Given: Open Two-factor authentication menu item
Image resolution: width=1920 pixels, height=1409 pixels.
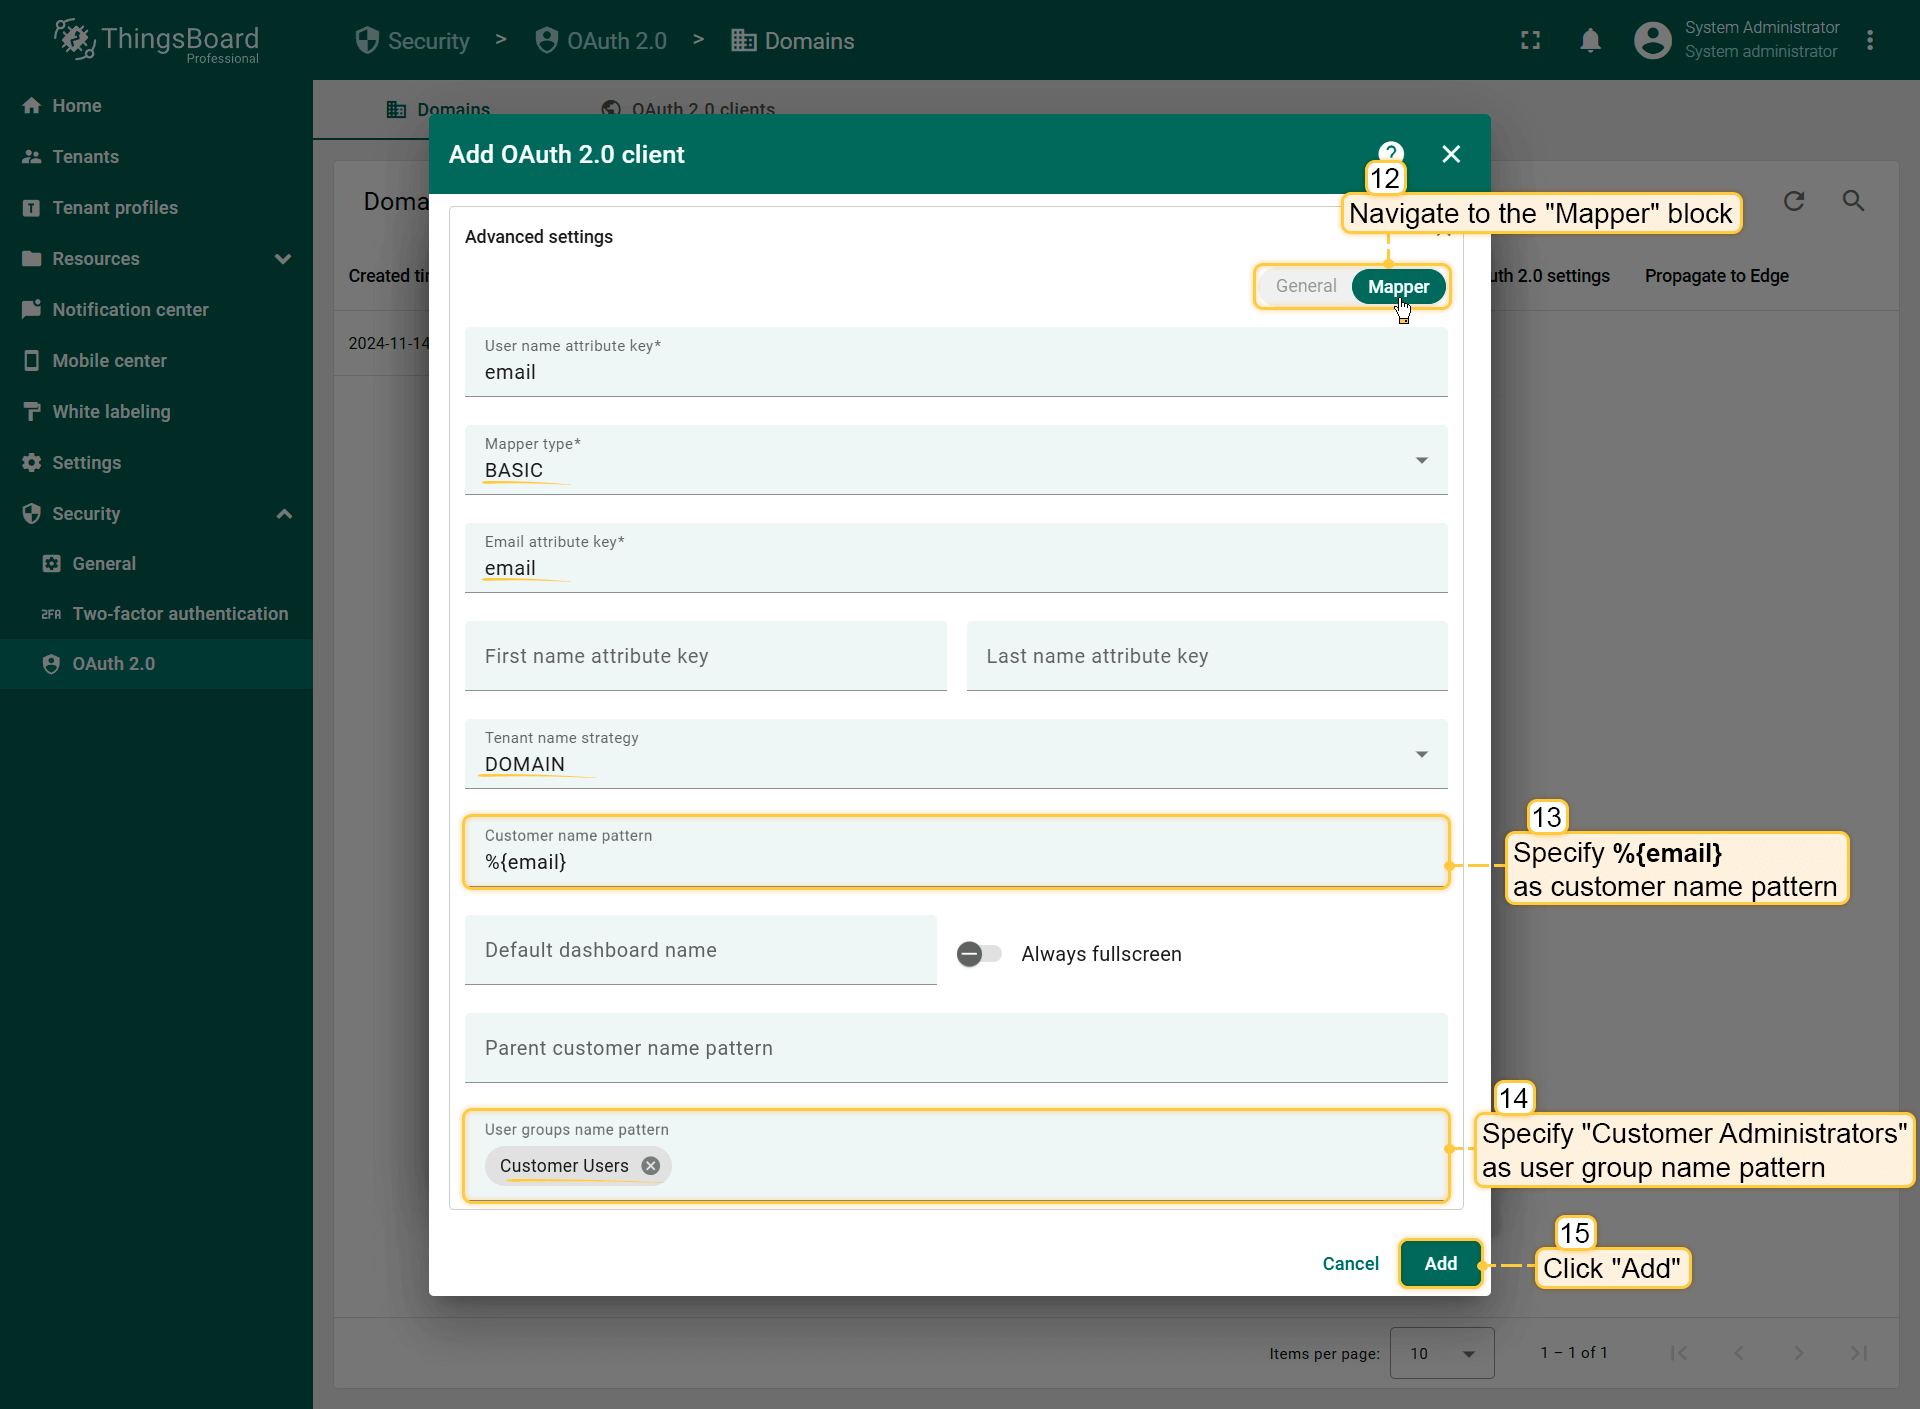Looking at the screenshot, I should (x=180, y=614).
